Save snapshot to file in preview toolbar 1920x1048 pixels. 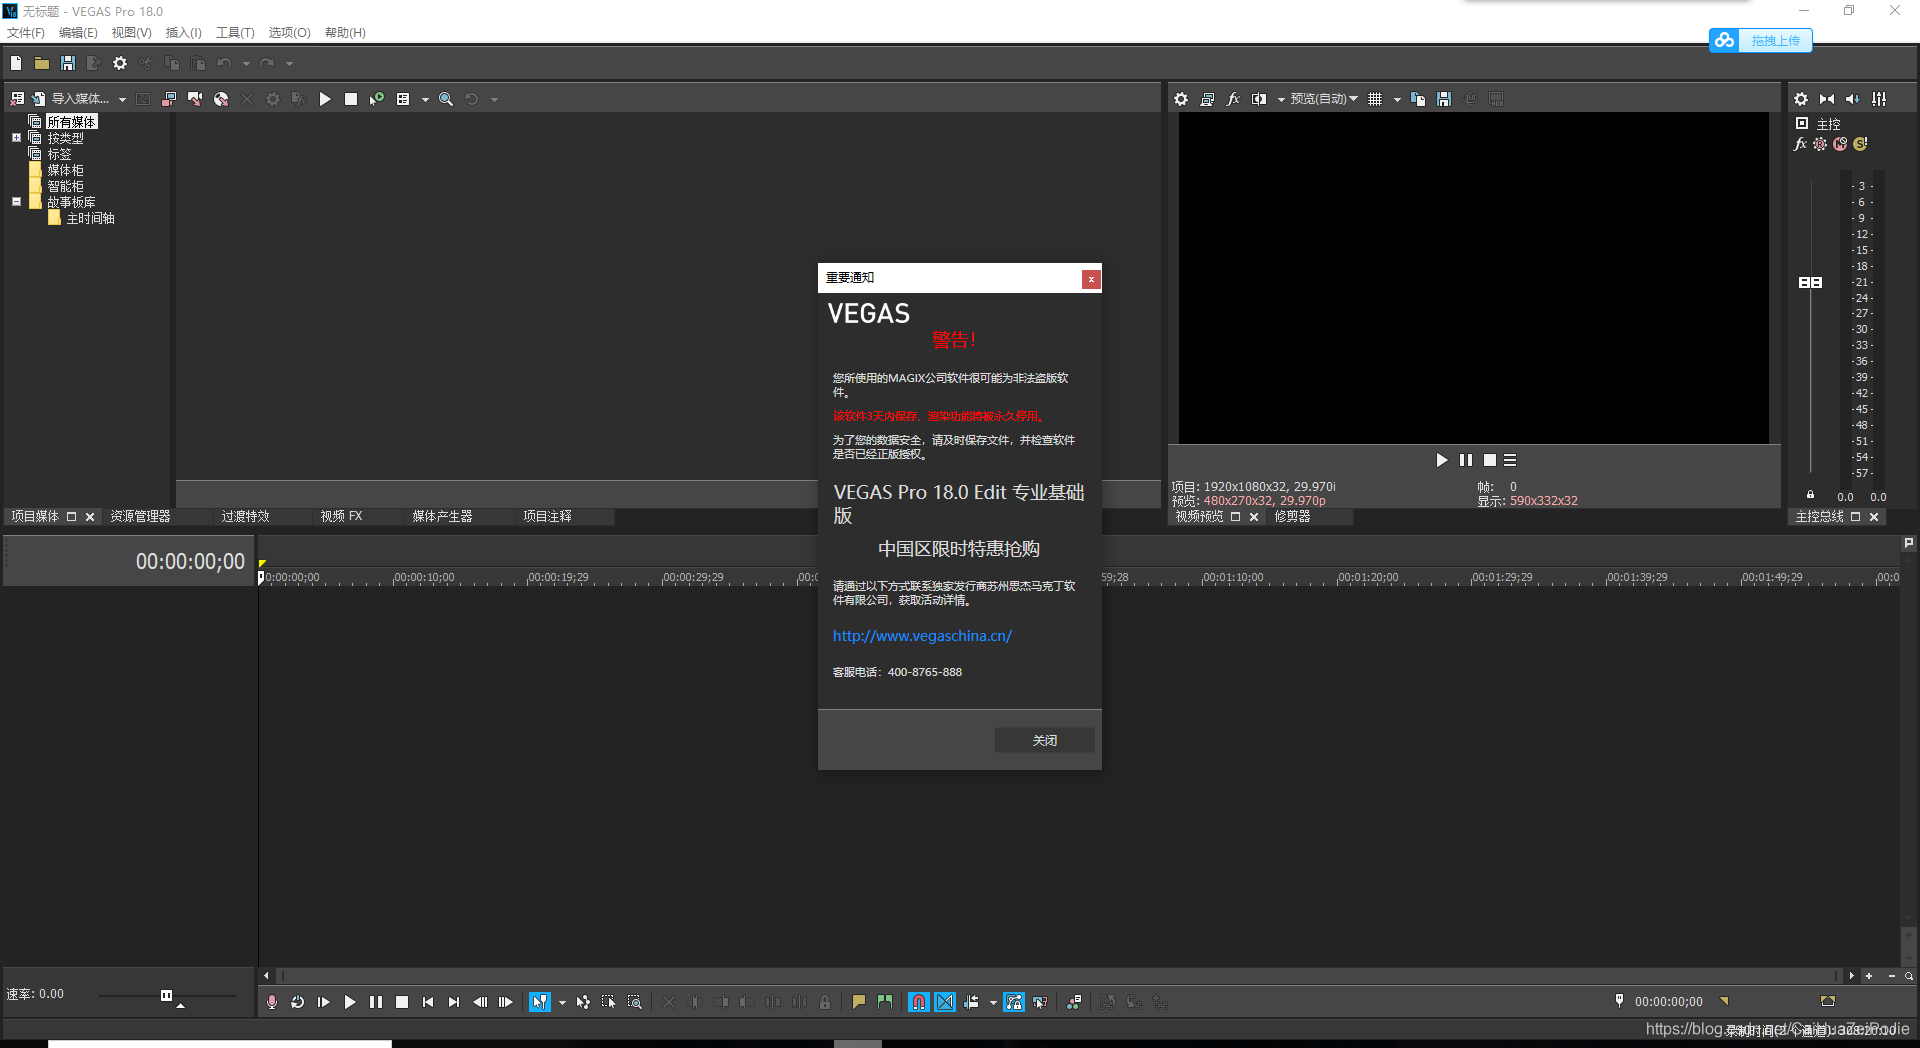(x=1444, y=99)
